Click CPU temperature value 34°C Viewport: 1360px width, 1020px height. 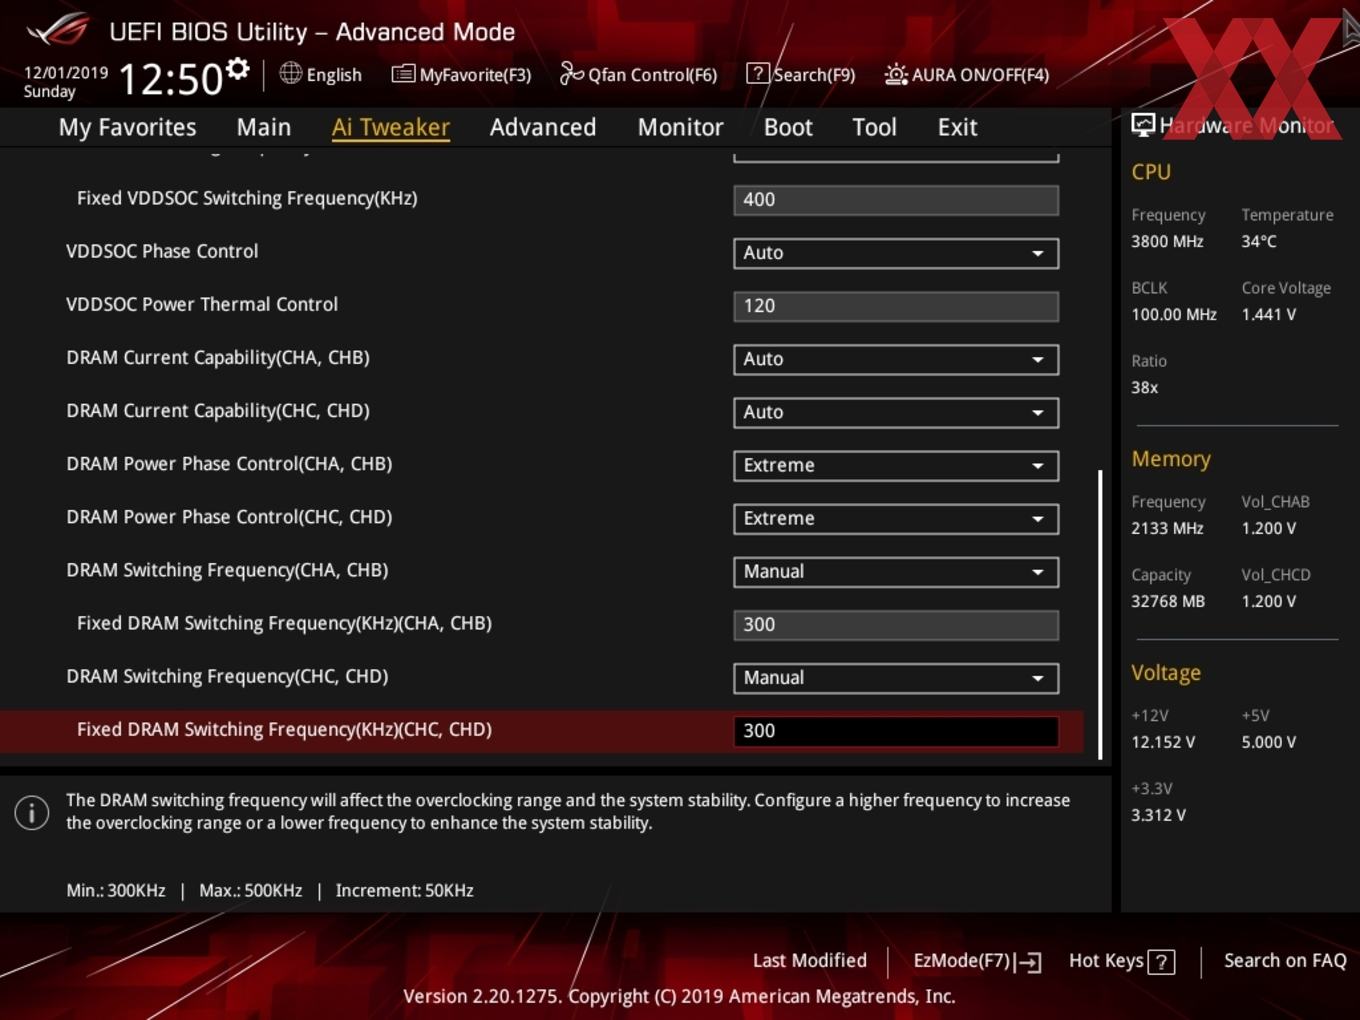(1259, 241)
